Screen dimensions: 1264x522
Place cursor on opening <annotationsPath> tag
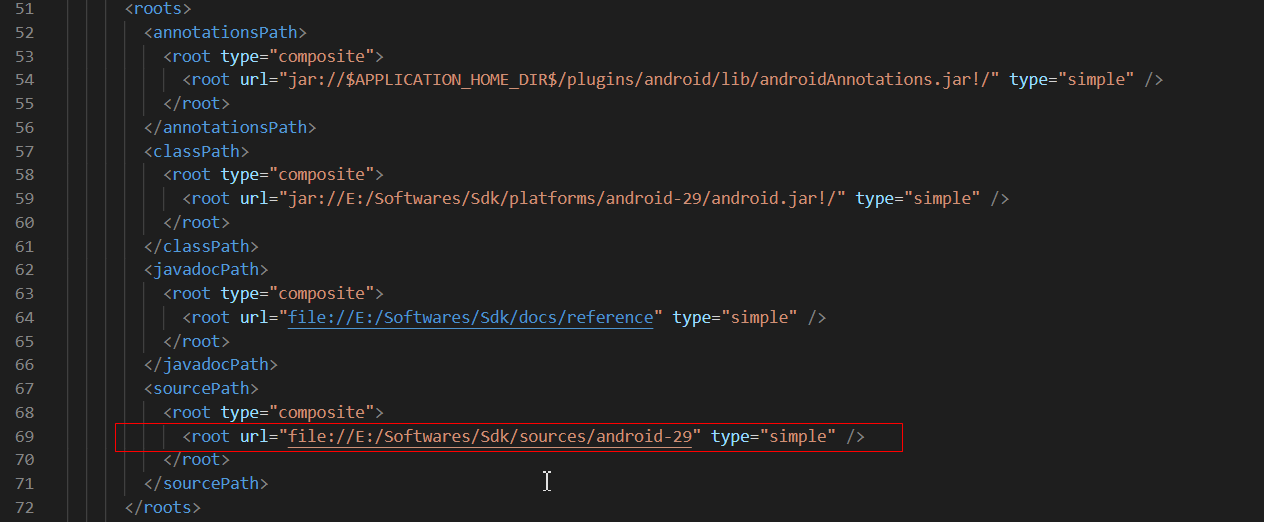coord(225,32)
